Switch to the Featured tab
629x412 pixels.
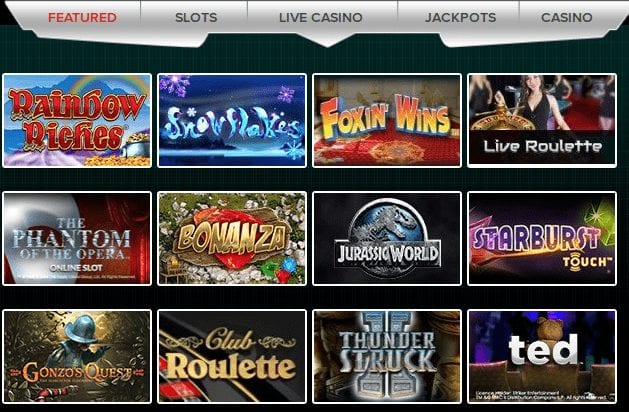(x=82, y=18)
